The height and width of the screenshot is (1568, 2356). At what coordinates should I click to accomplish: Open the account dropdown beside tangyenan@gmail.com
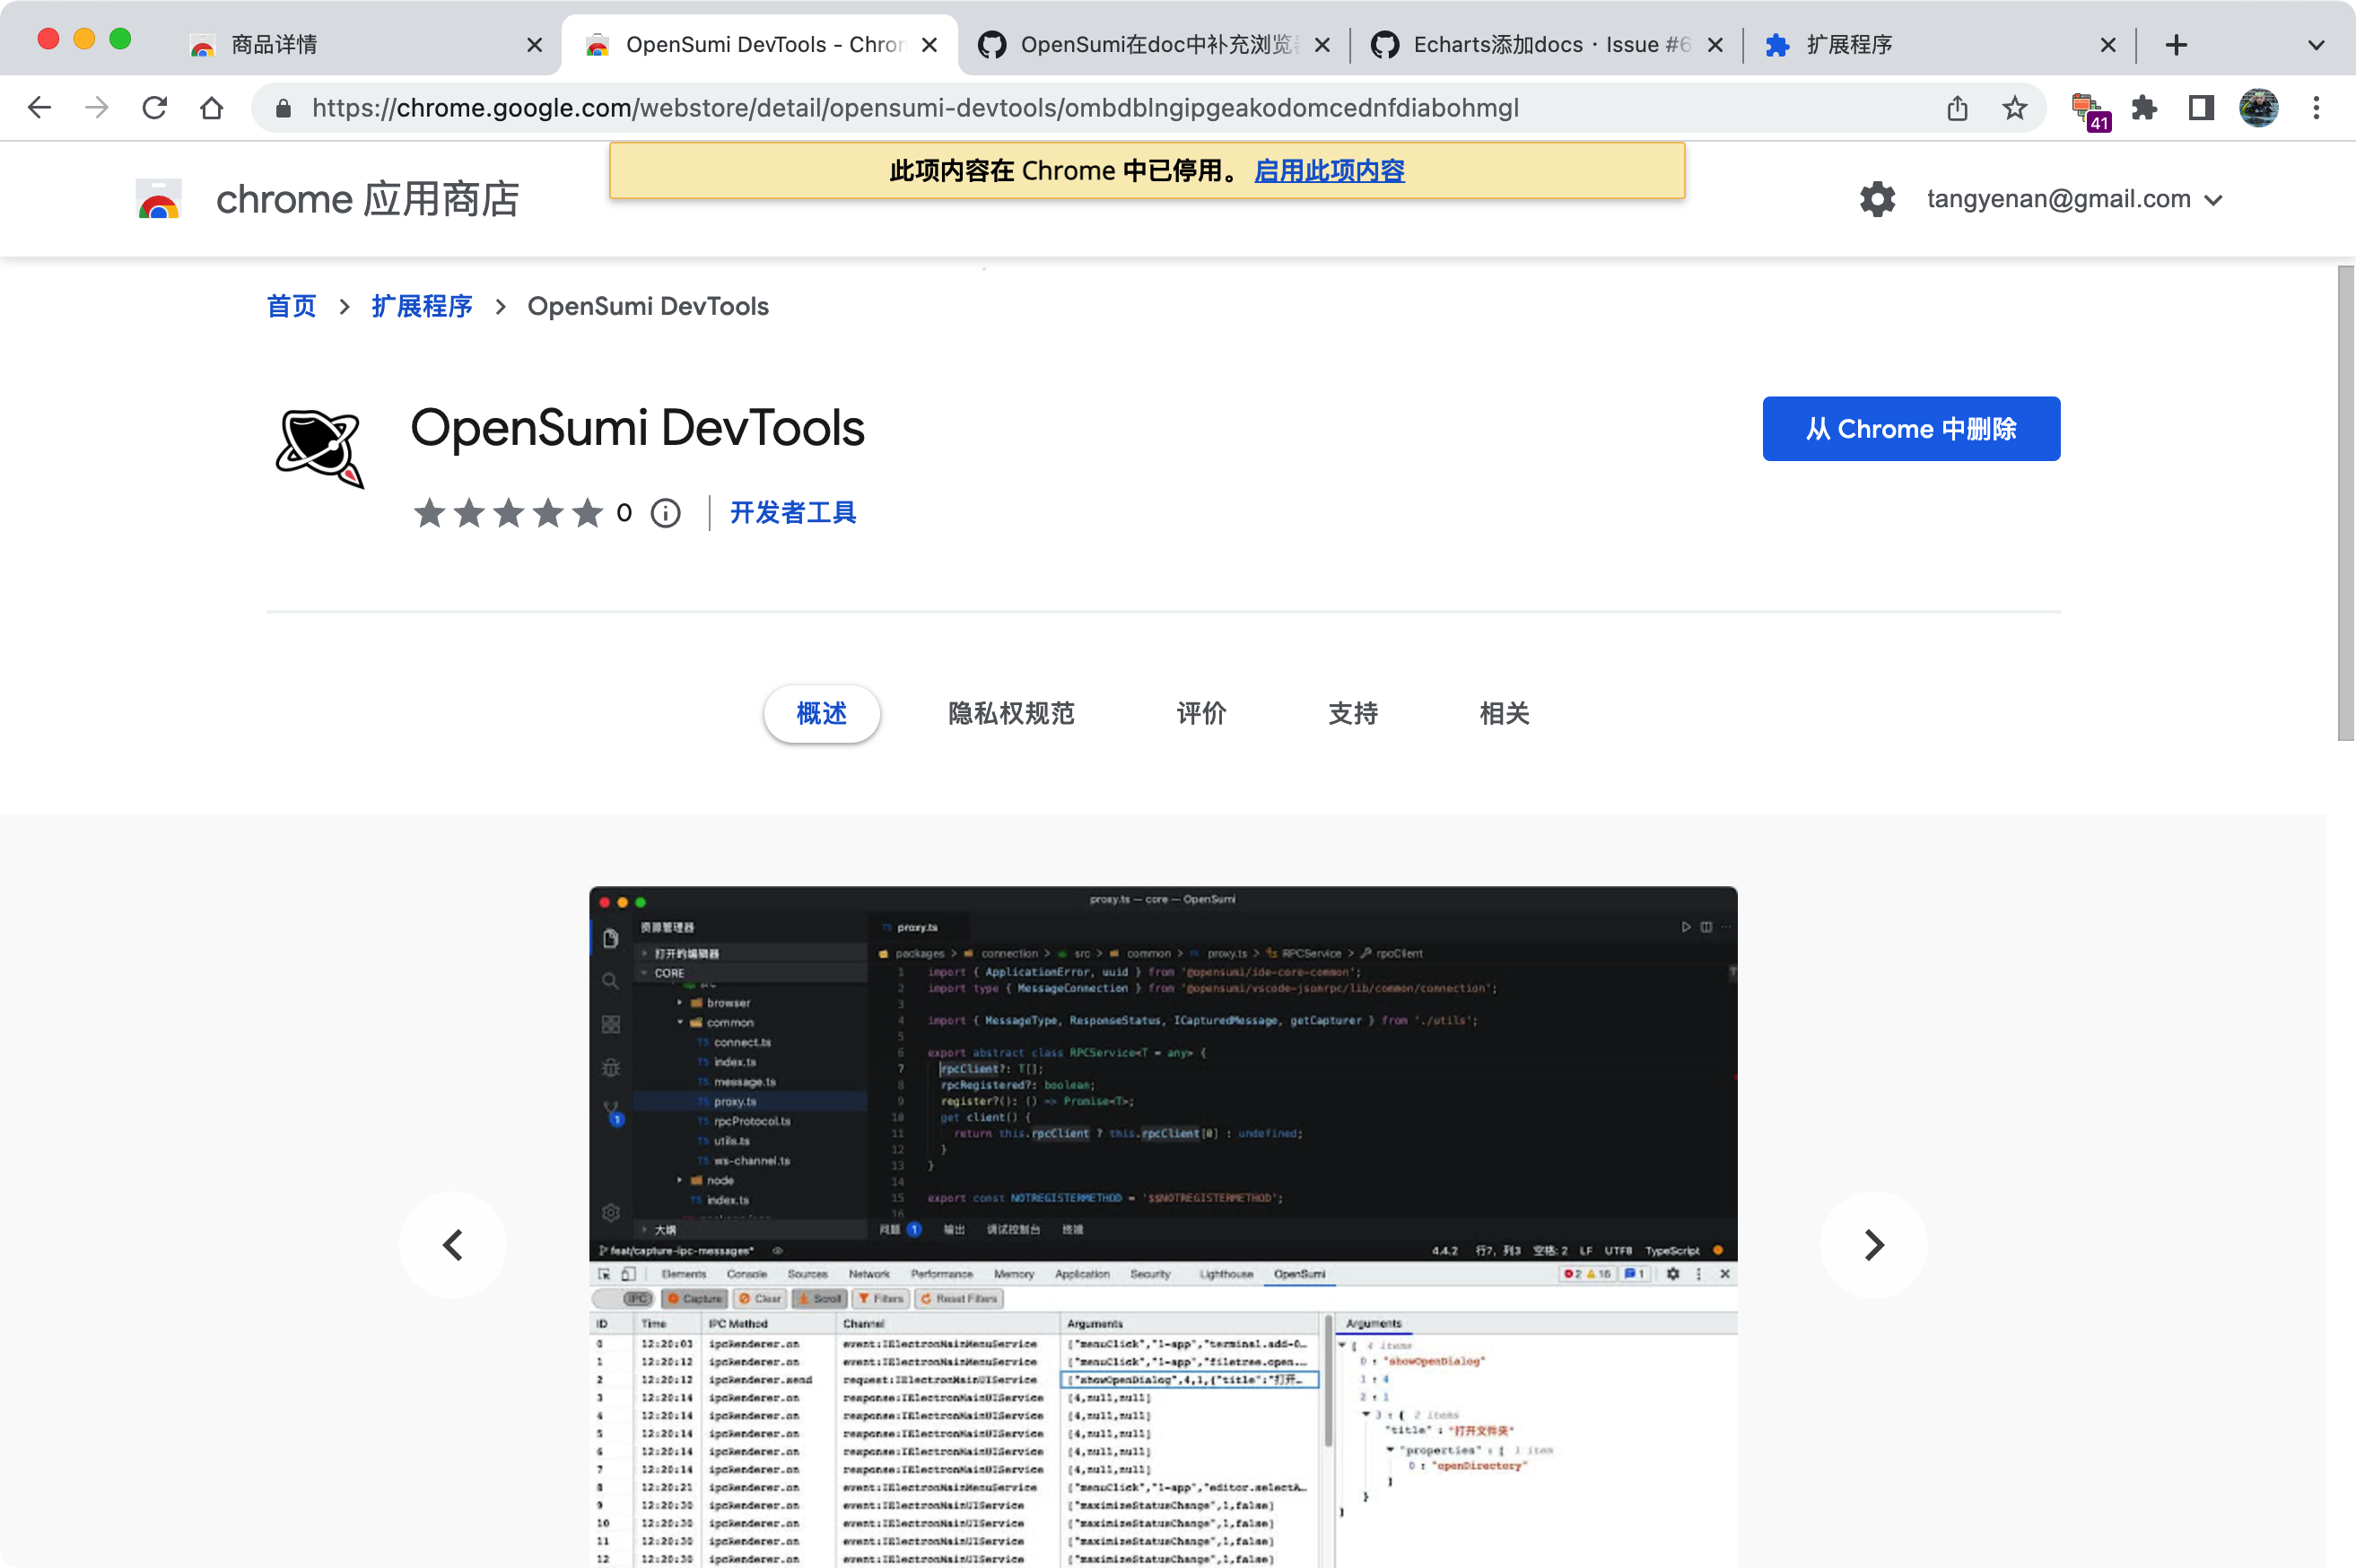coord(2216,198)
